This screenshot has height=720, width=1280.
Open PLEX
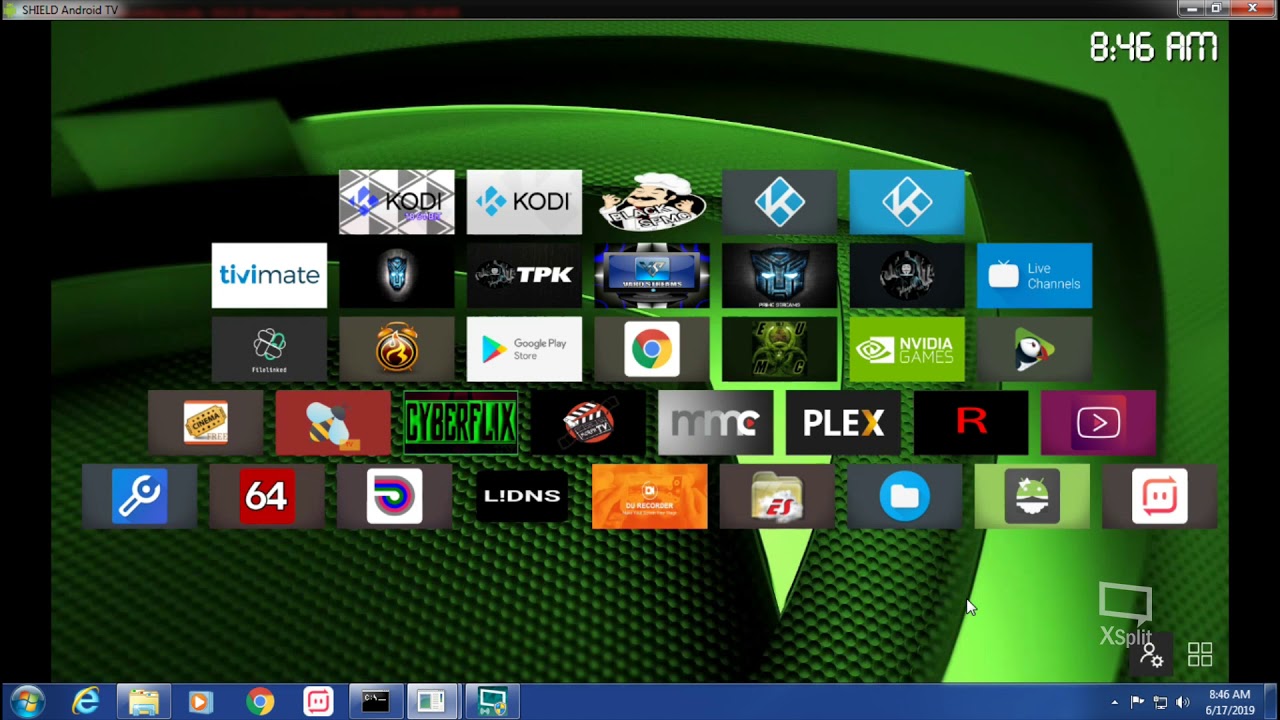(x=843, y=423)
